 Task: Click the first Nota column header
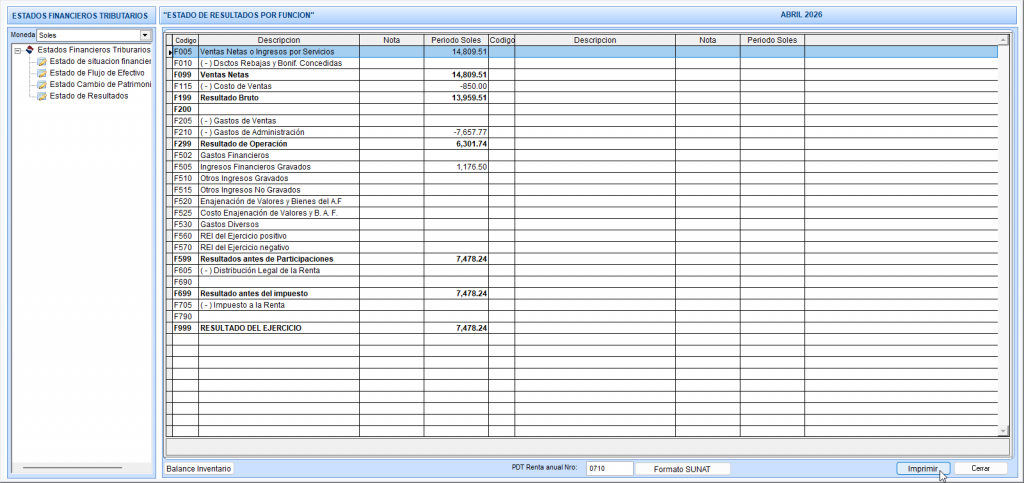[x=392, y=40]
